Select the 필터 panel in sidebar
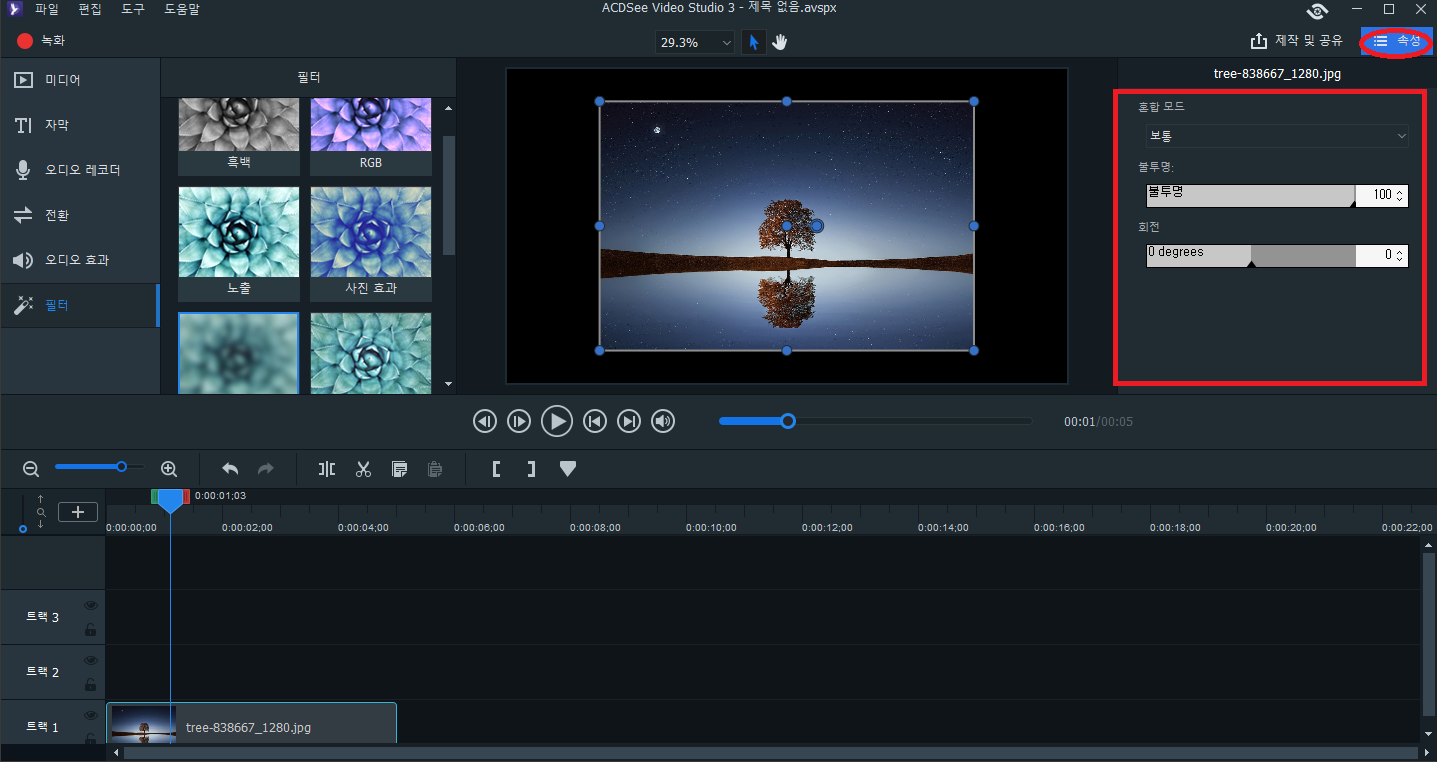This screenshot has width=1437, height=762. tap(80, 305)
